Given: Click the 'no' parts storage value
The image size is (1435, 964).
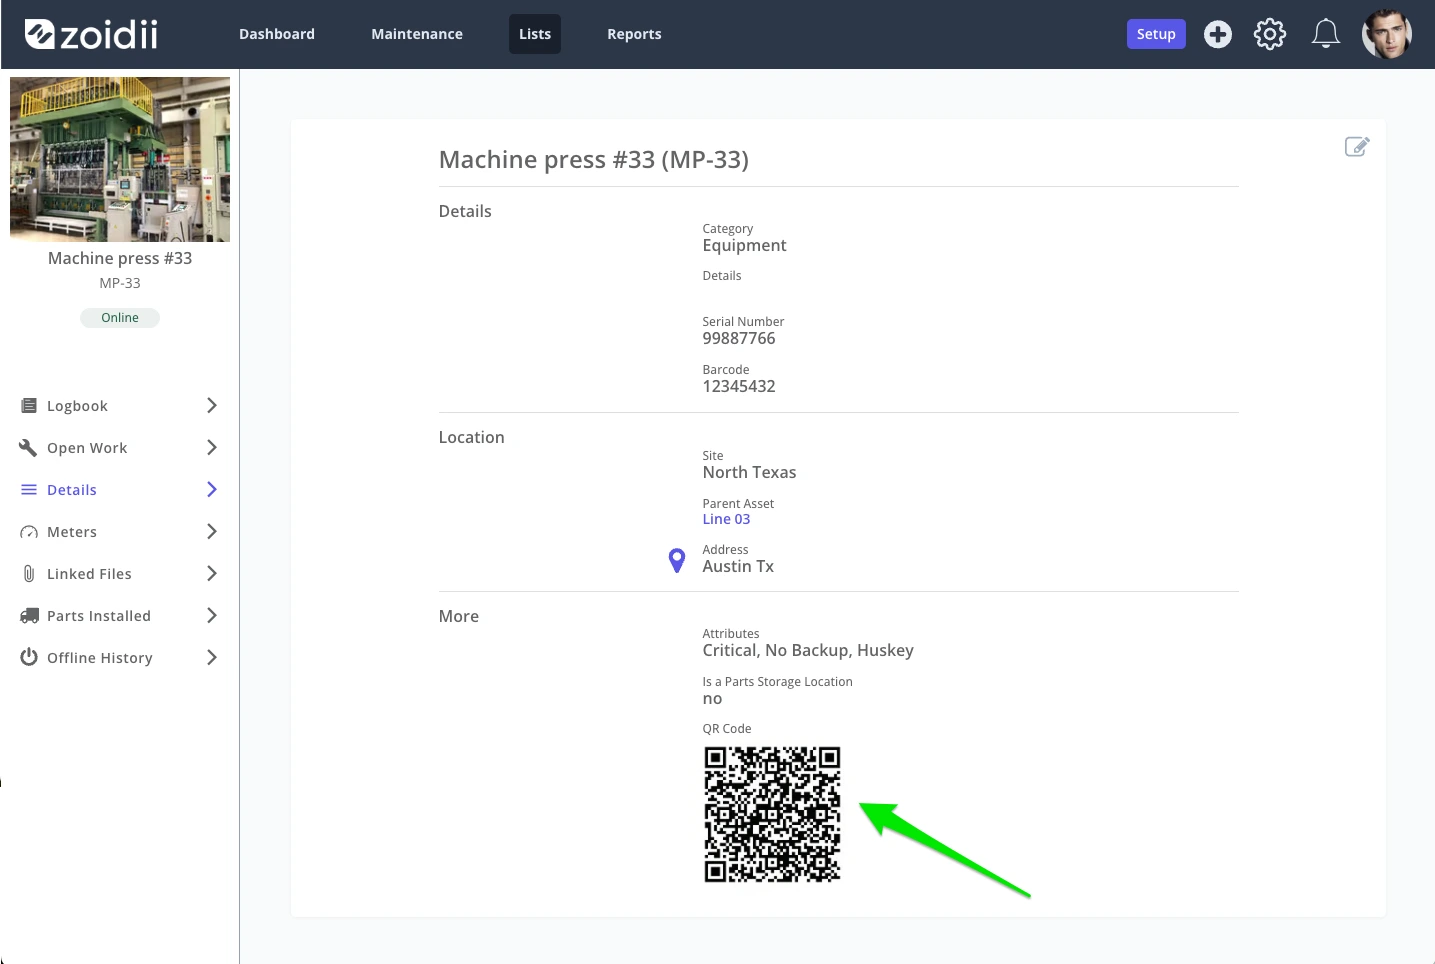Looking at the screenshot, I should point(712,699).
